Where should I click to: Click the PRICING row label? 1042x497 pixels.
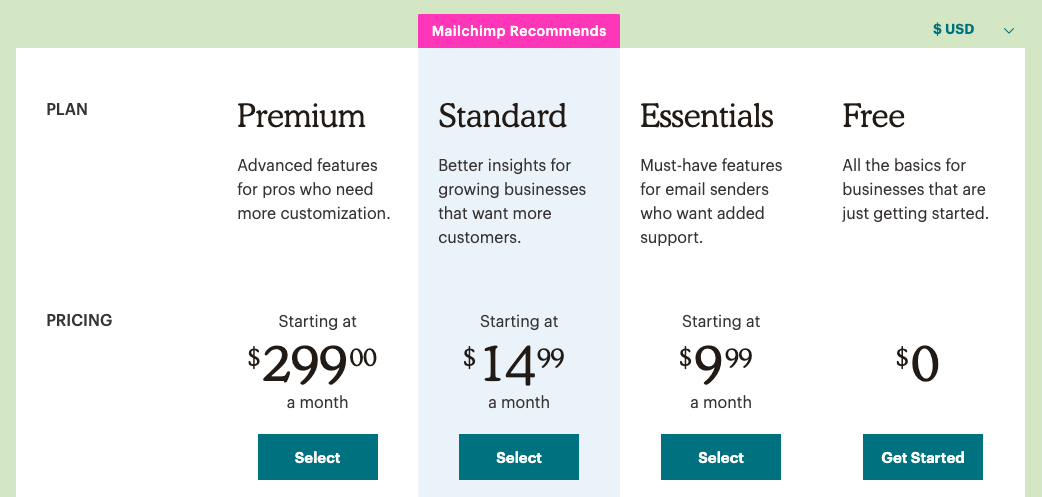tap(79, 321)
